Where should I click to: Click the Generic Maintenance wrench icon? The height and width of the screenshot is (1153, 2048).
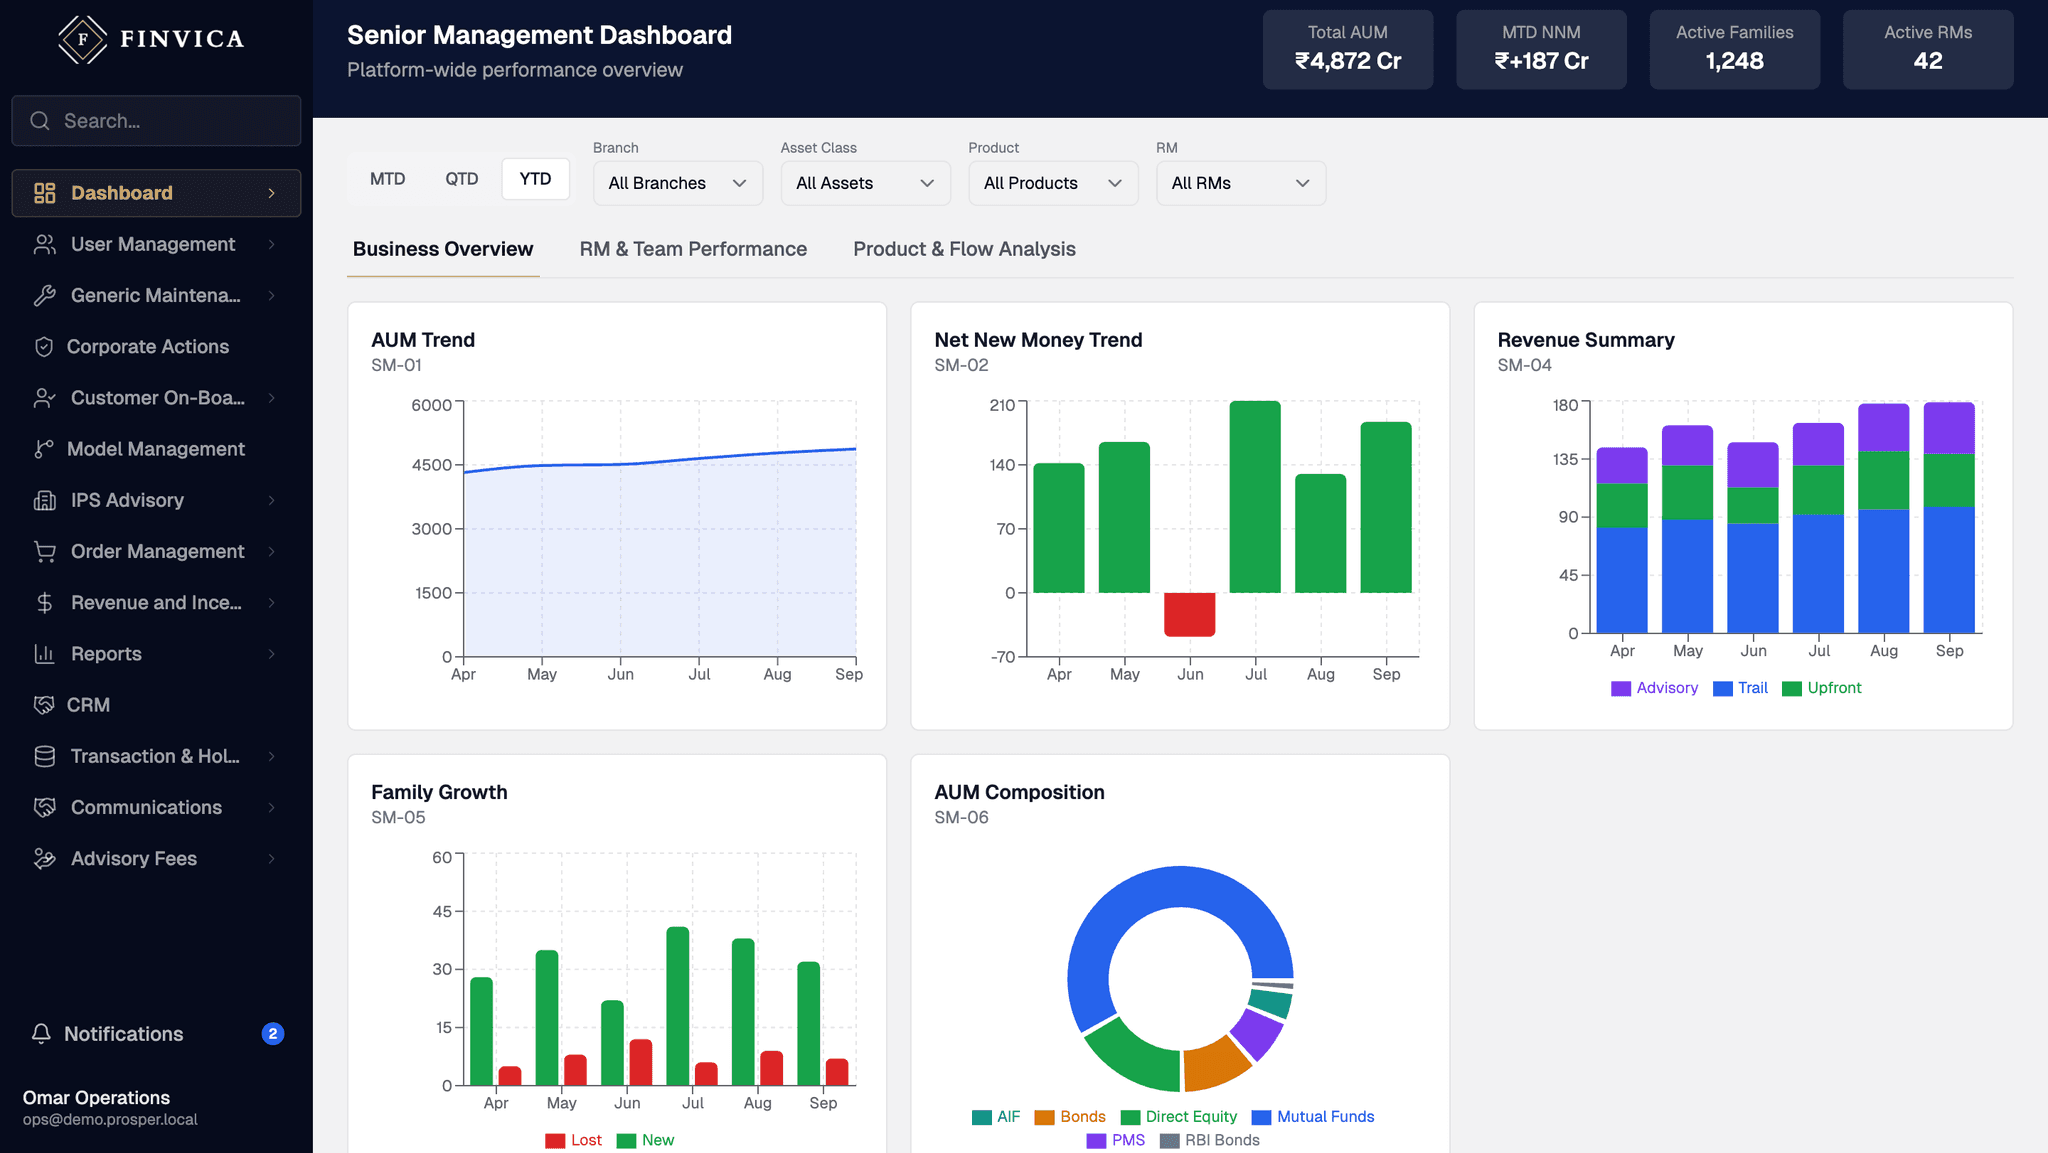coord(45,295)
